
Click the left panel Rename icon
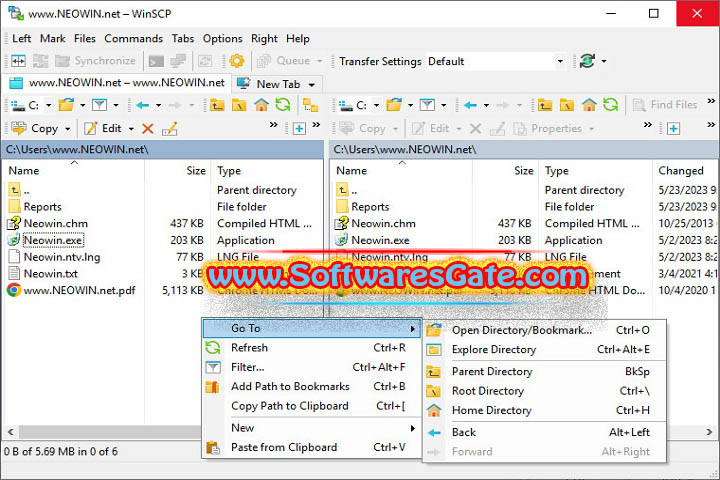point(169,129)
